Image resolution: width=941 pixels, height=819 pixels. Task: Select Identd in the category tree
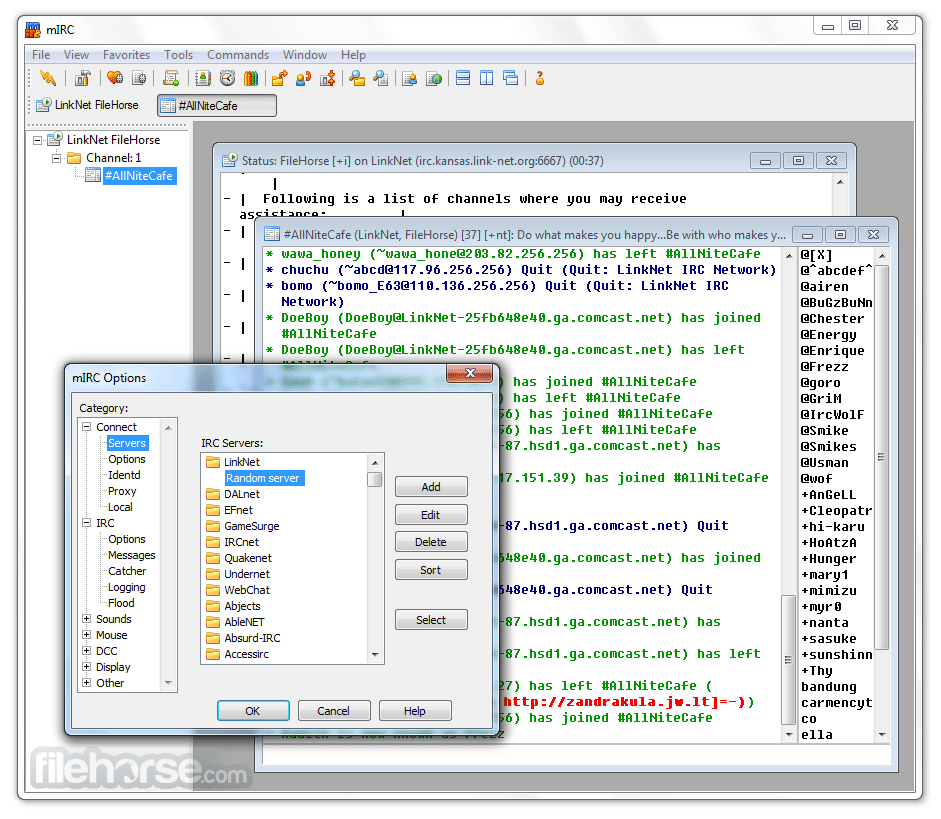[124, 475]
